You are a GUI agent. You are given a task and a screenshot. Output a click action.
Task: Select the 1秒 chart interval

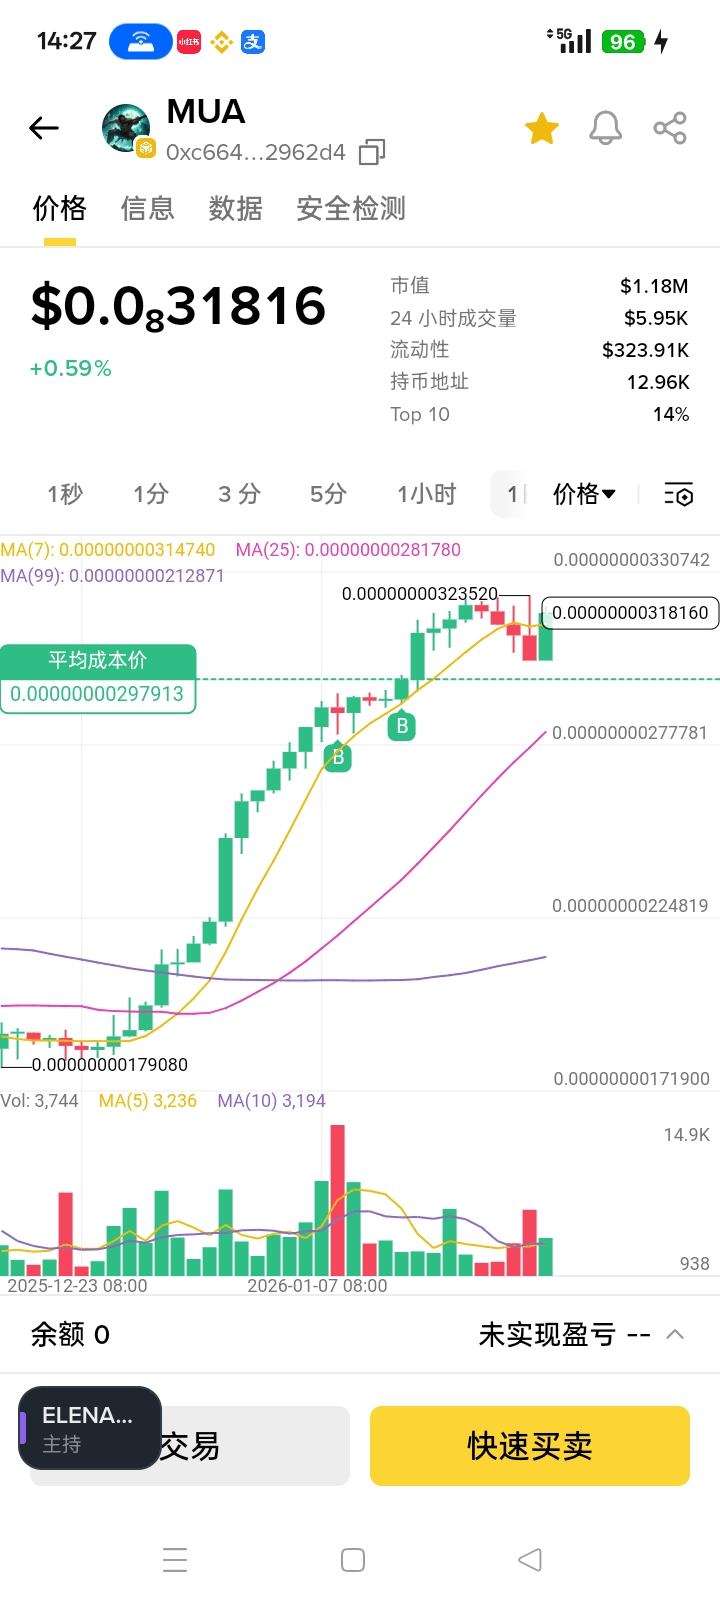[x=65, y=494]
